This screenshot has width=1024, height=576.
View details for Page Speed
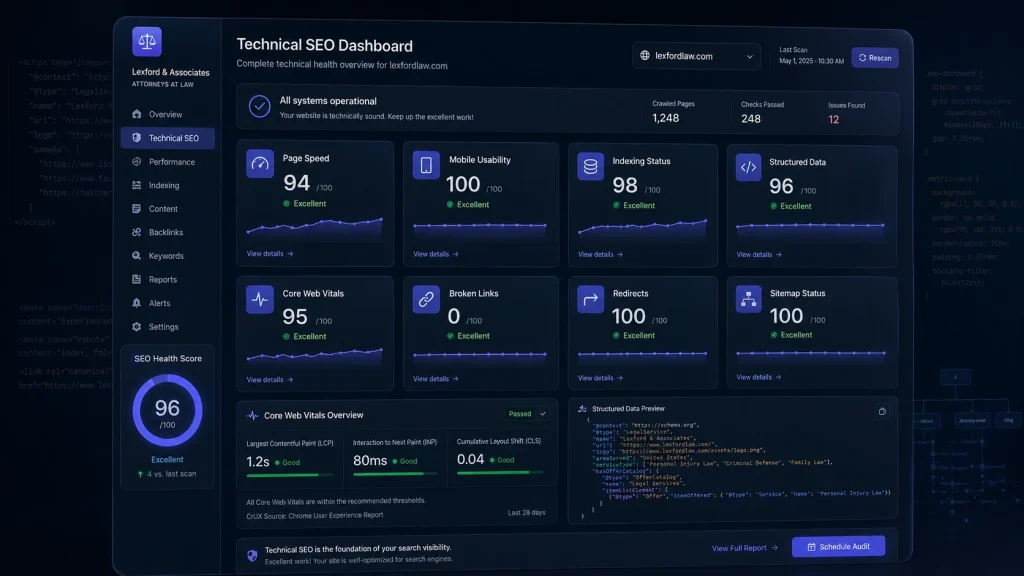tap(270, 253)
